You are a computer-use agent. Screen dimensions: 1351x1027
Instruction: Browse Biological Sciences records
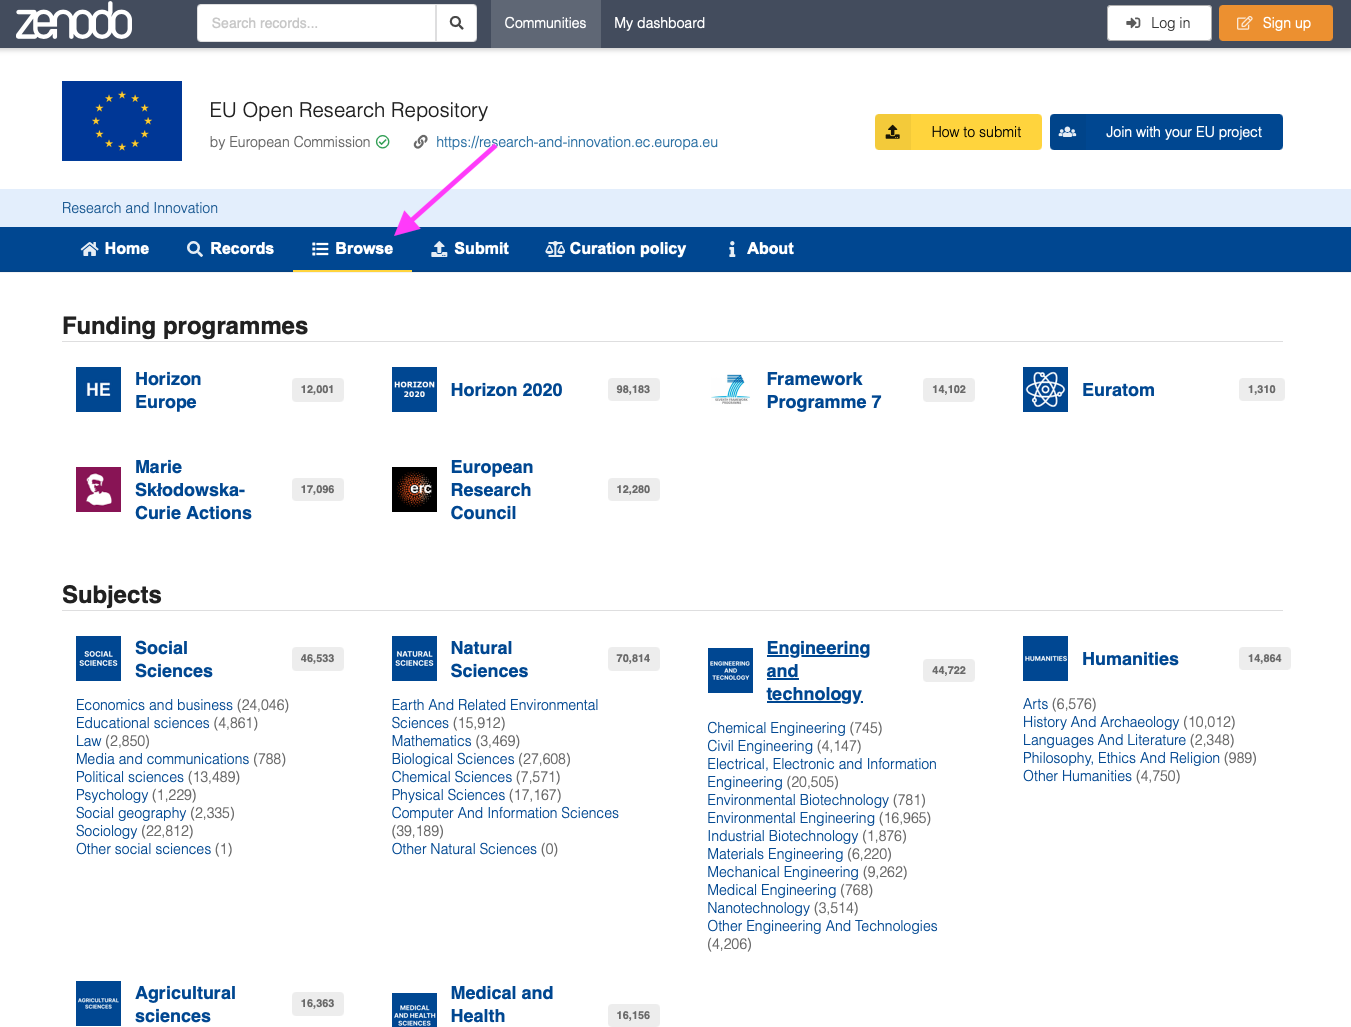pos(453,759)
